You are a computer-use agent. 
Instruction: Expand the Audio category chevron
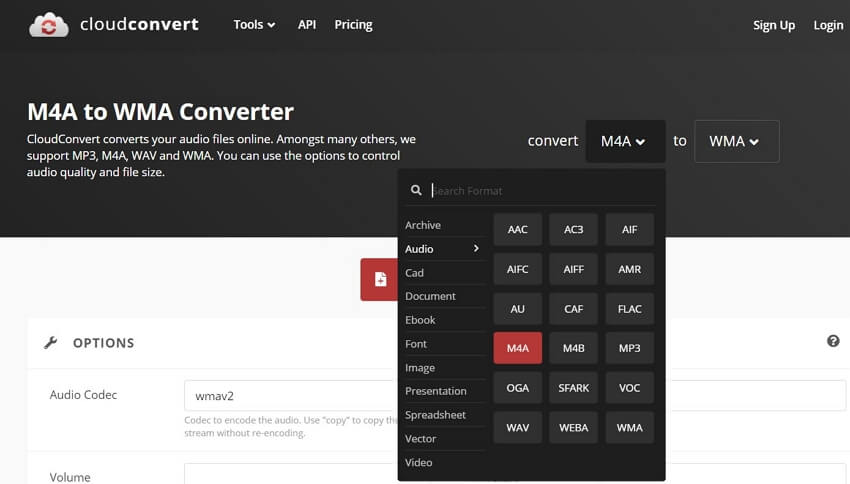tap(476, 248)
